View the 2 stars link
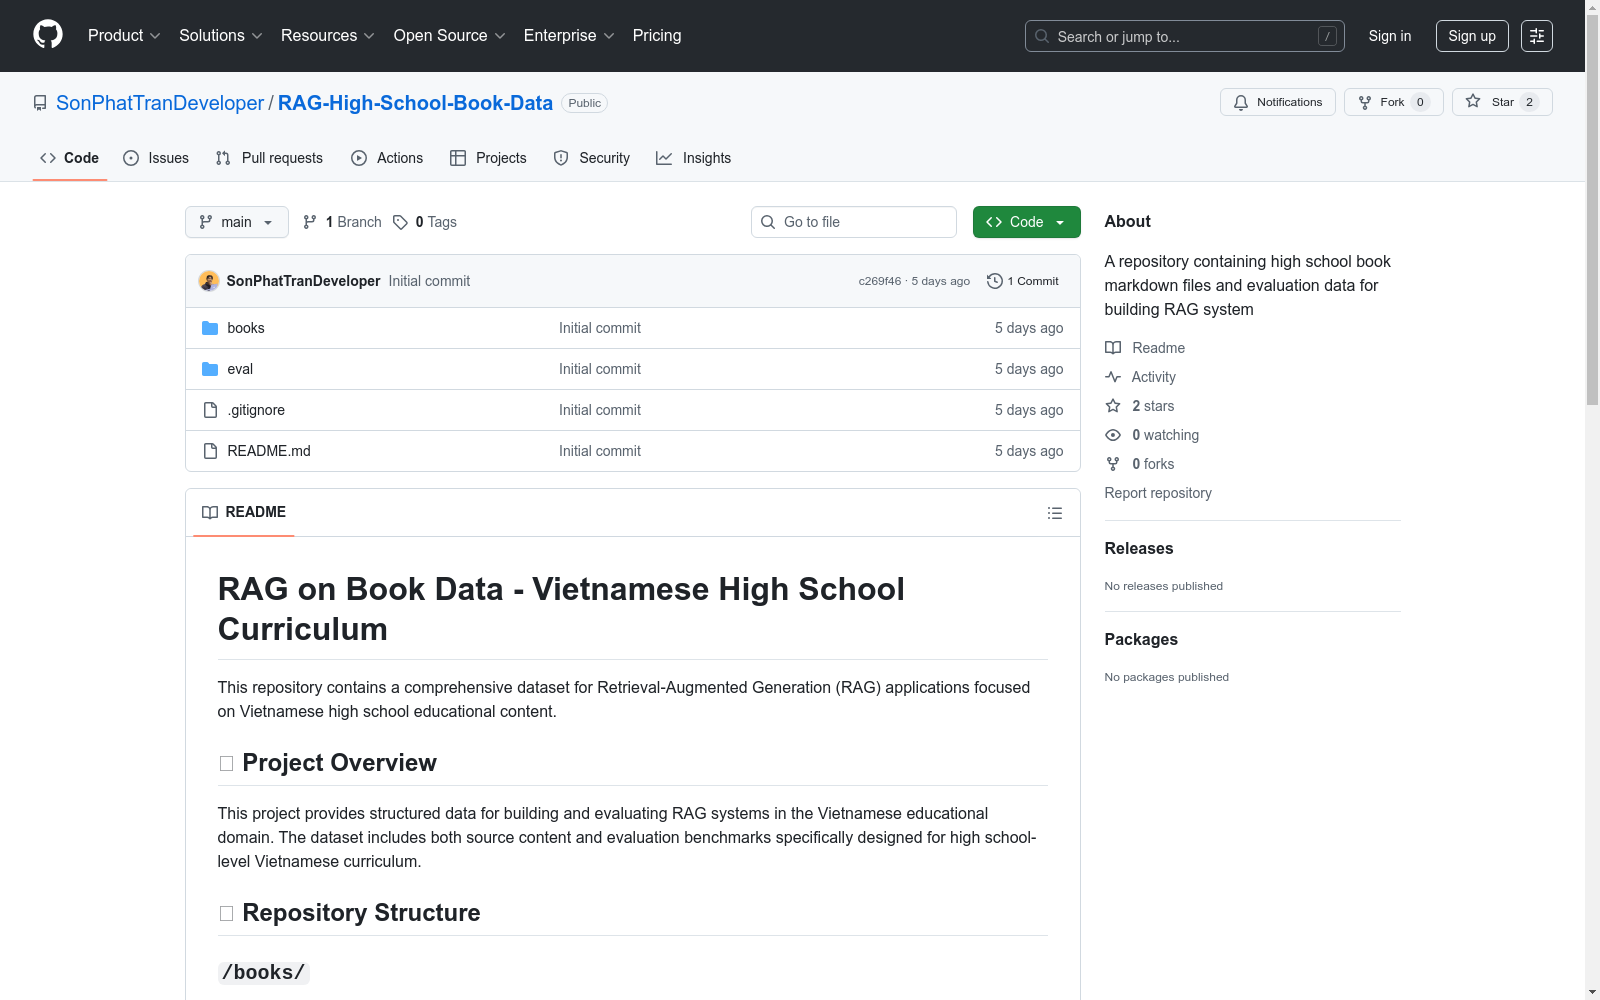Viewport: 1600px width, 1000px height. (1140, 406)
